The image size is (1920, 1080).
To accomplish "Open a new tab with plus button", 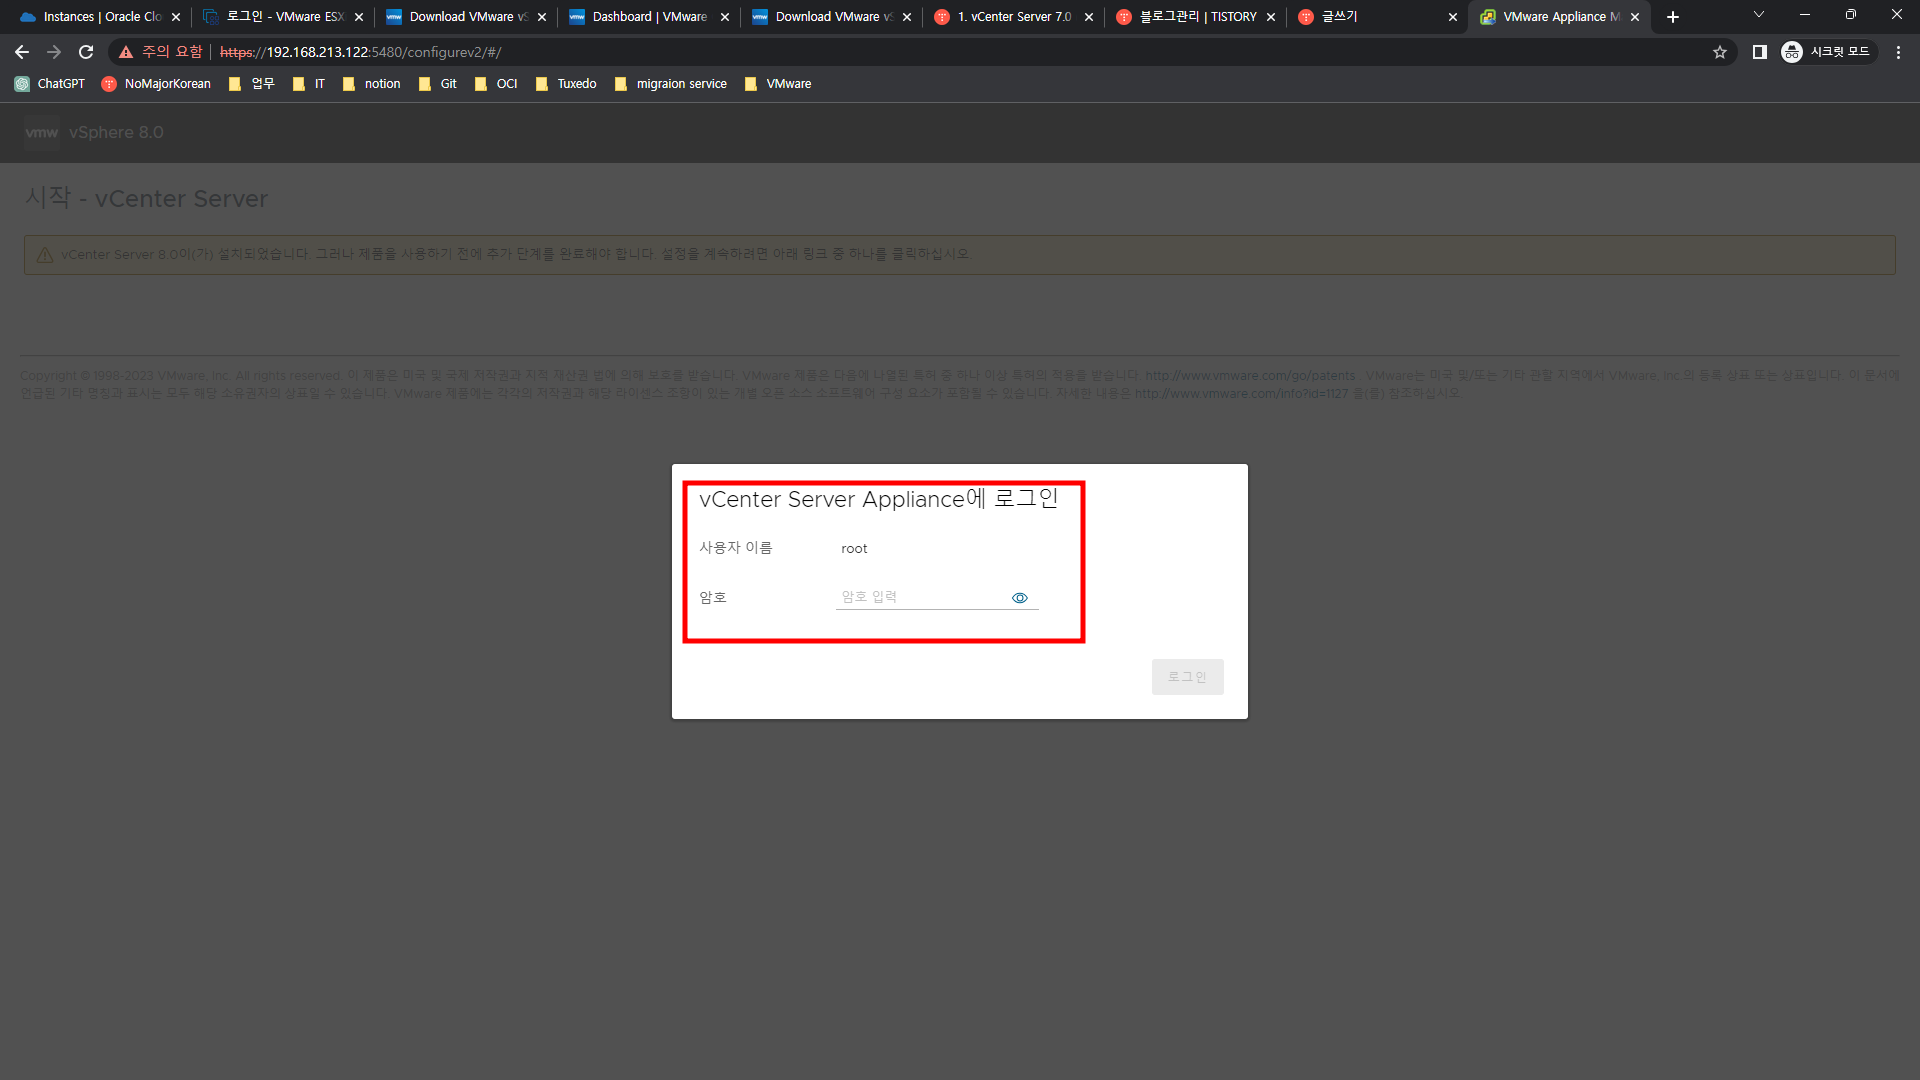I will 1673,17.
